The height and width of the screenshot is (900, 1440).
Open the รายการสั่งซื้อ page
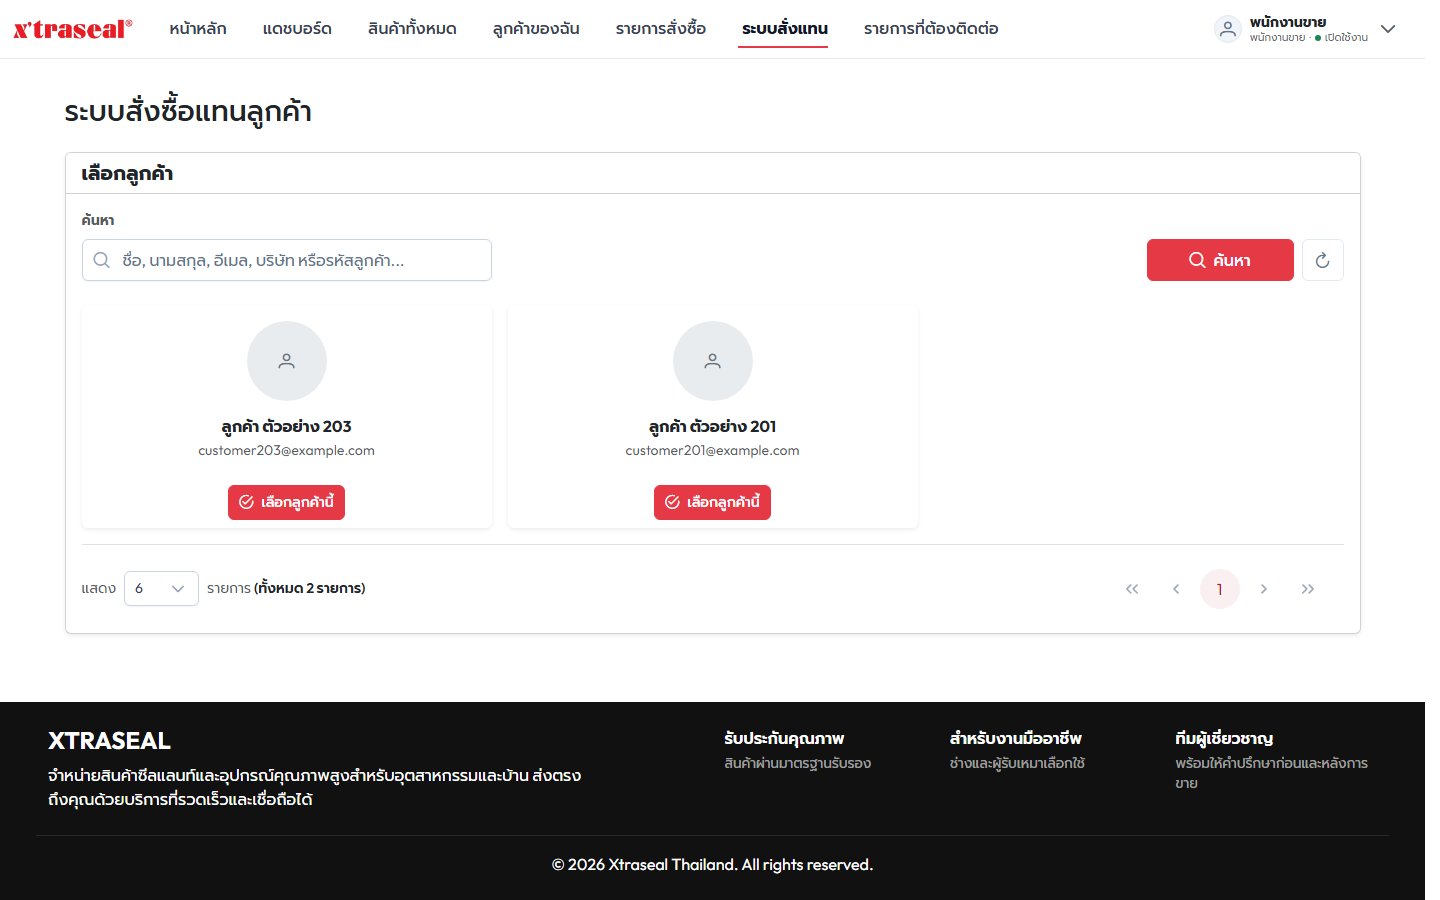[x=661, y=29]
